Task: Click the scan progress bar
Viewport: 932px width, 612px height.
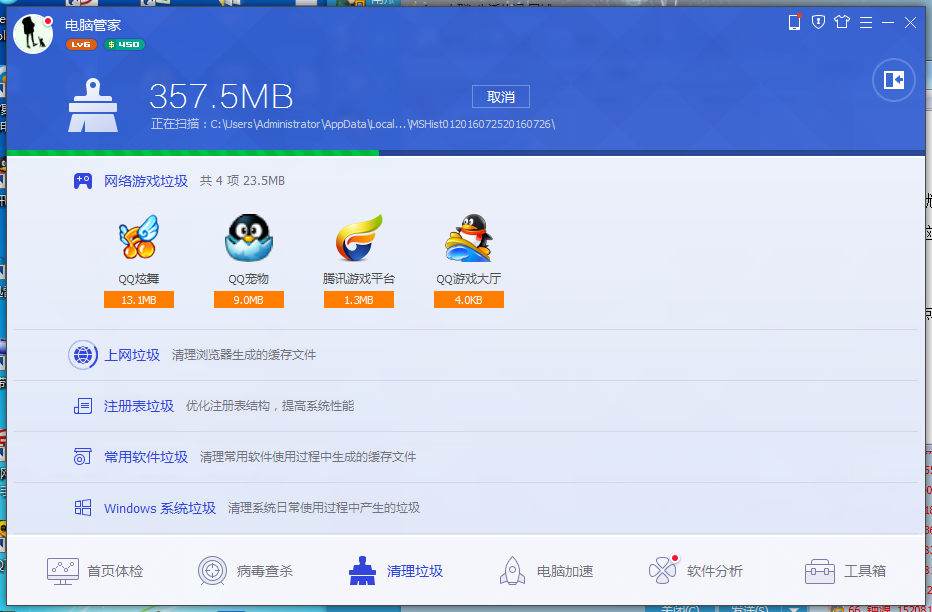Action: 466,153
